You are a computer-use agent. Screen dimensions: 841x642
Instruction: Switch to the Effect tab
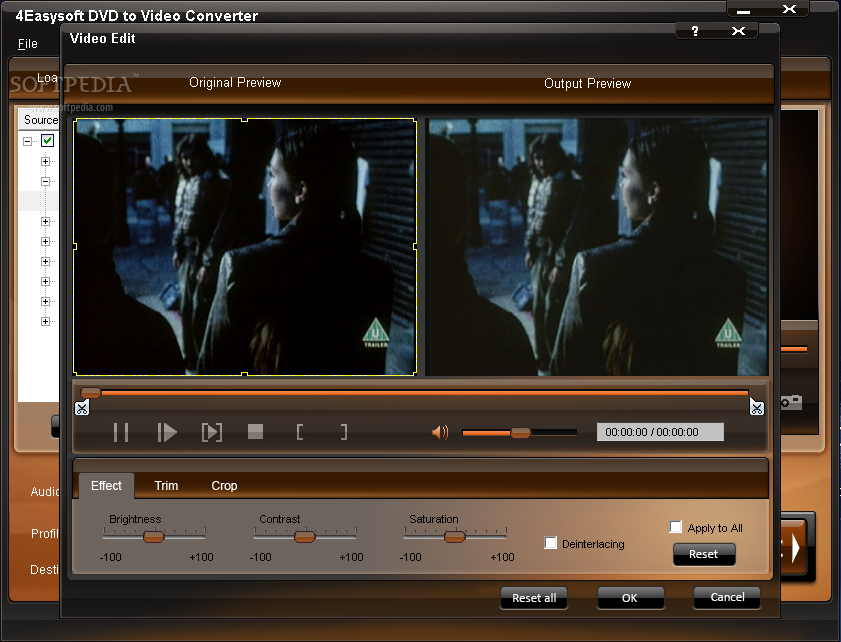click(106, 485)
